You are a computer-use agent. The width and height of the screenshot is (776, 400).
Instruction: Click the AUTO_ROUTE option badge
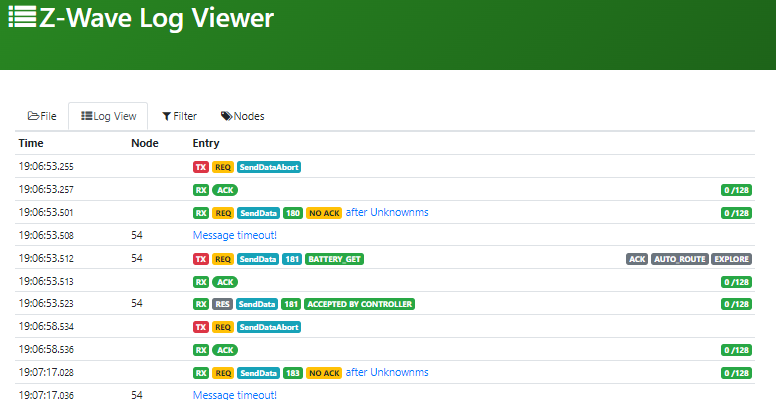[679, 259]
